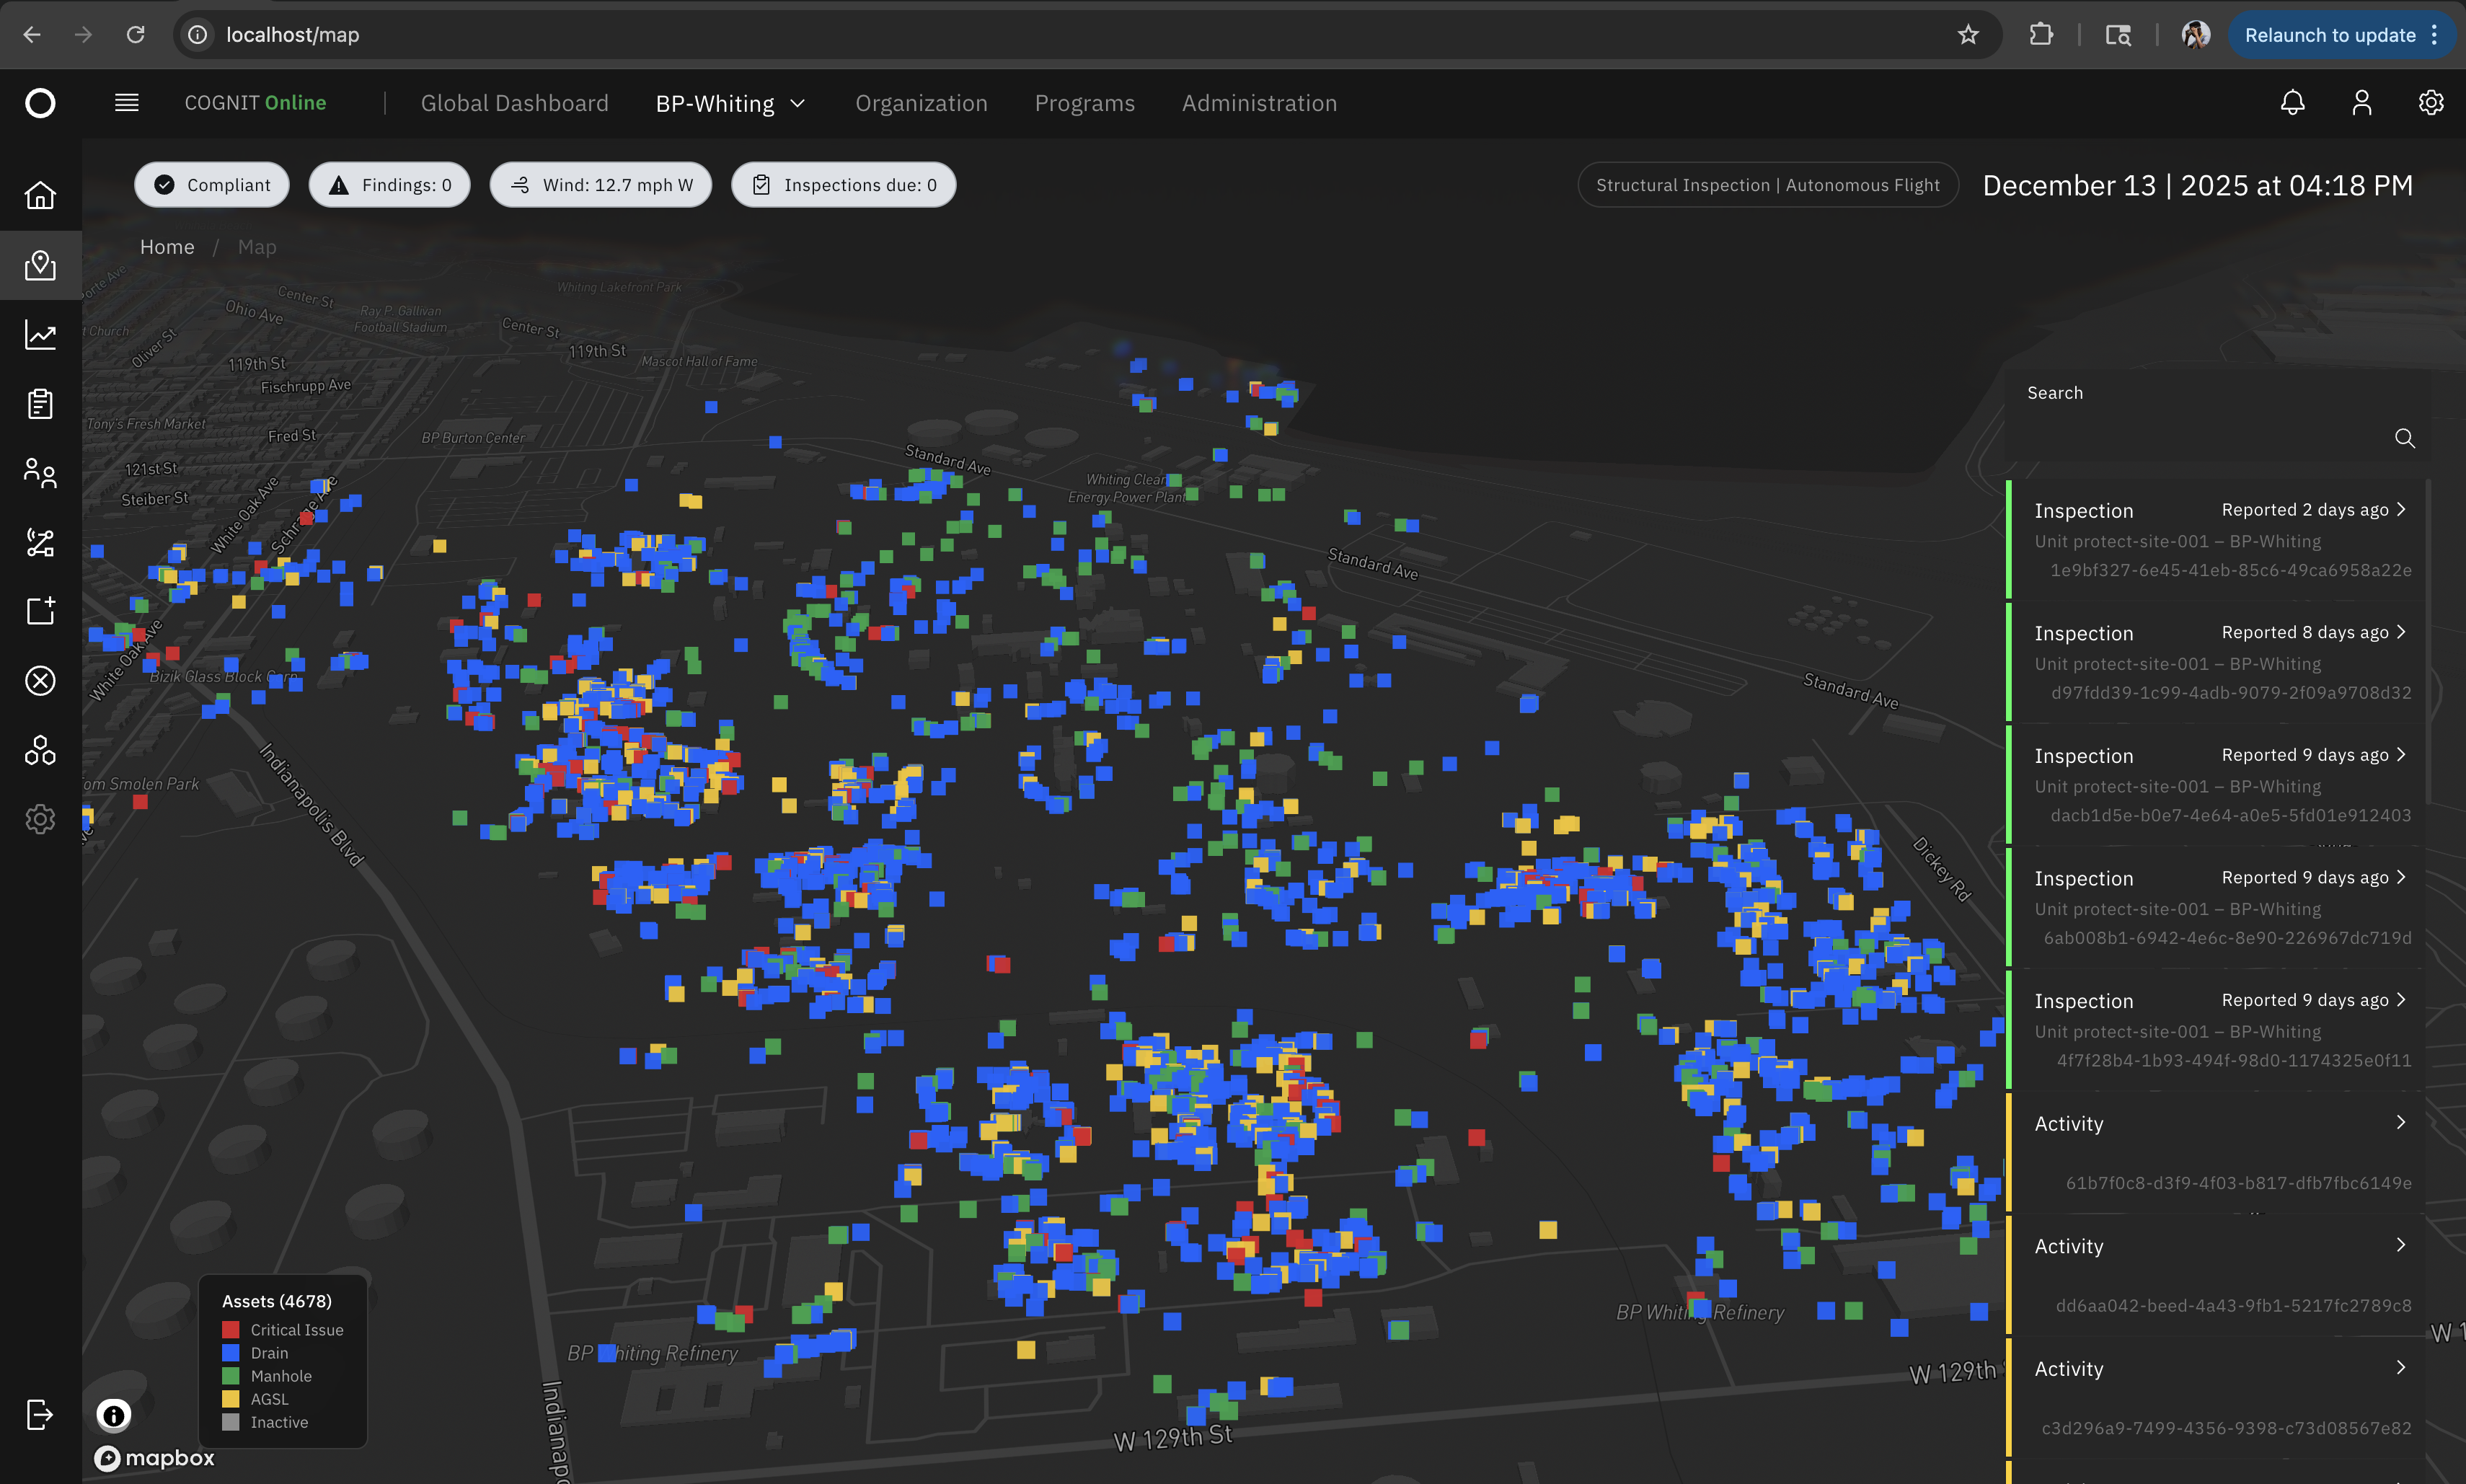The image size is (2466, 1484).
Task: Toggle the Findings: 0 filter chip
Action: pyautogui.click(x=389, y=184)
